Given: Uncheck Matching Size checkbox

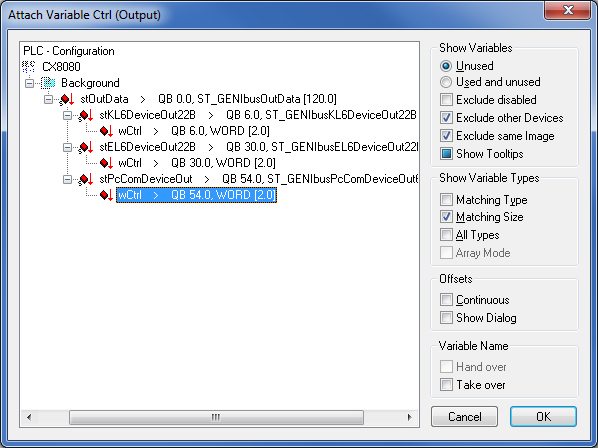Looking at the screenshot, I should click(x=446, y=217).
